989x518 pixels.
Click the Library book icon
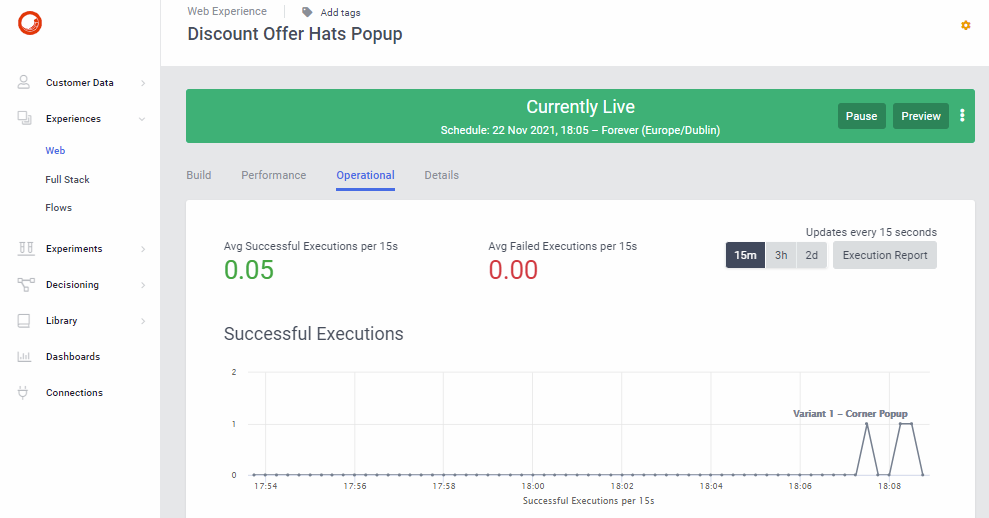tap(25, 321)
